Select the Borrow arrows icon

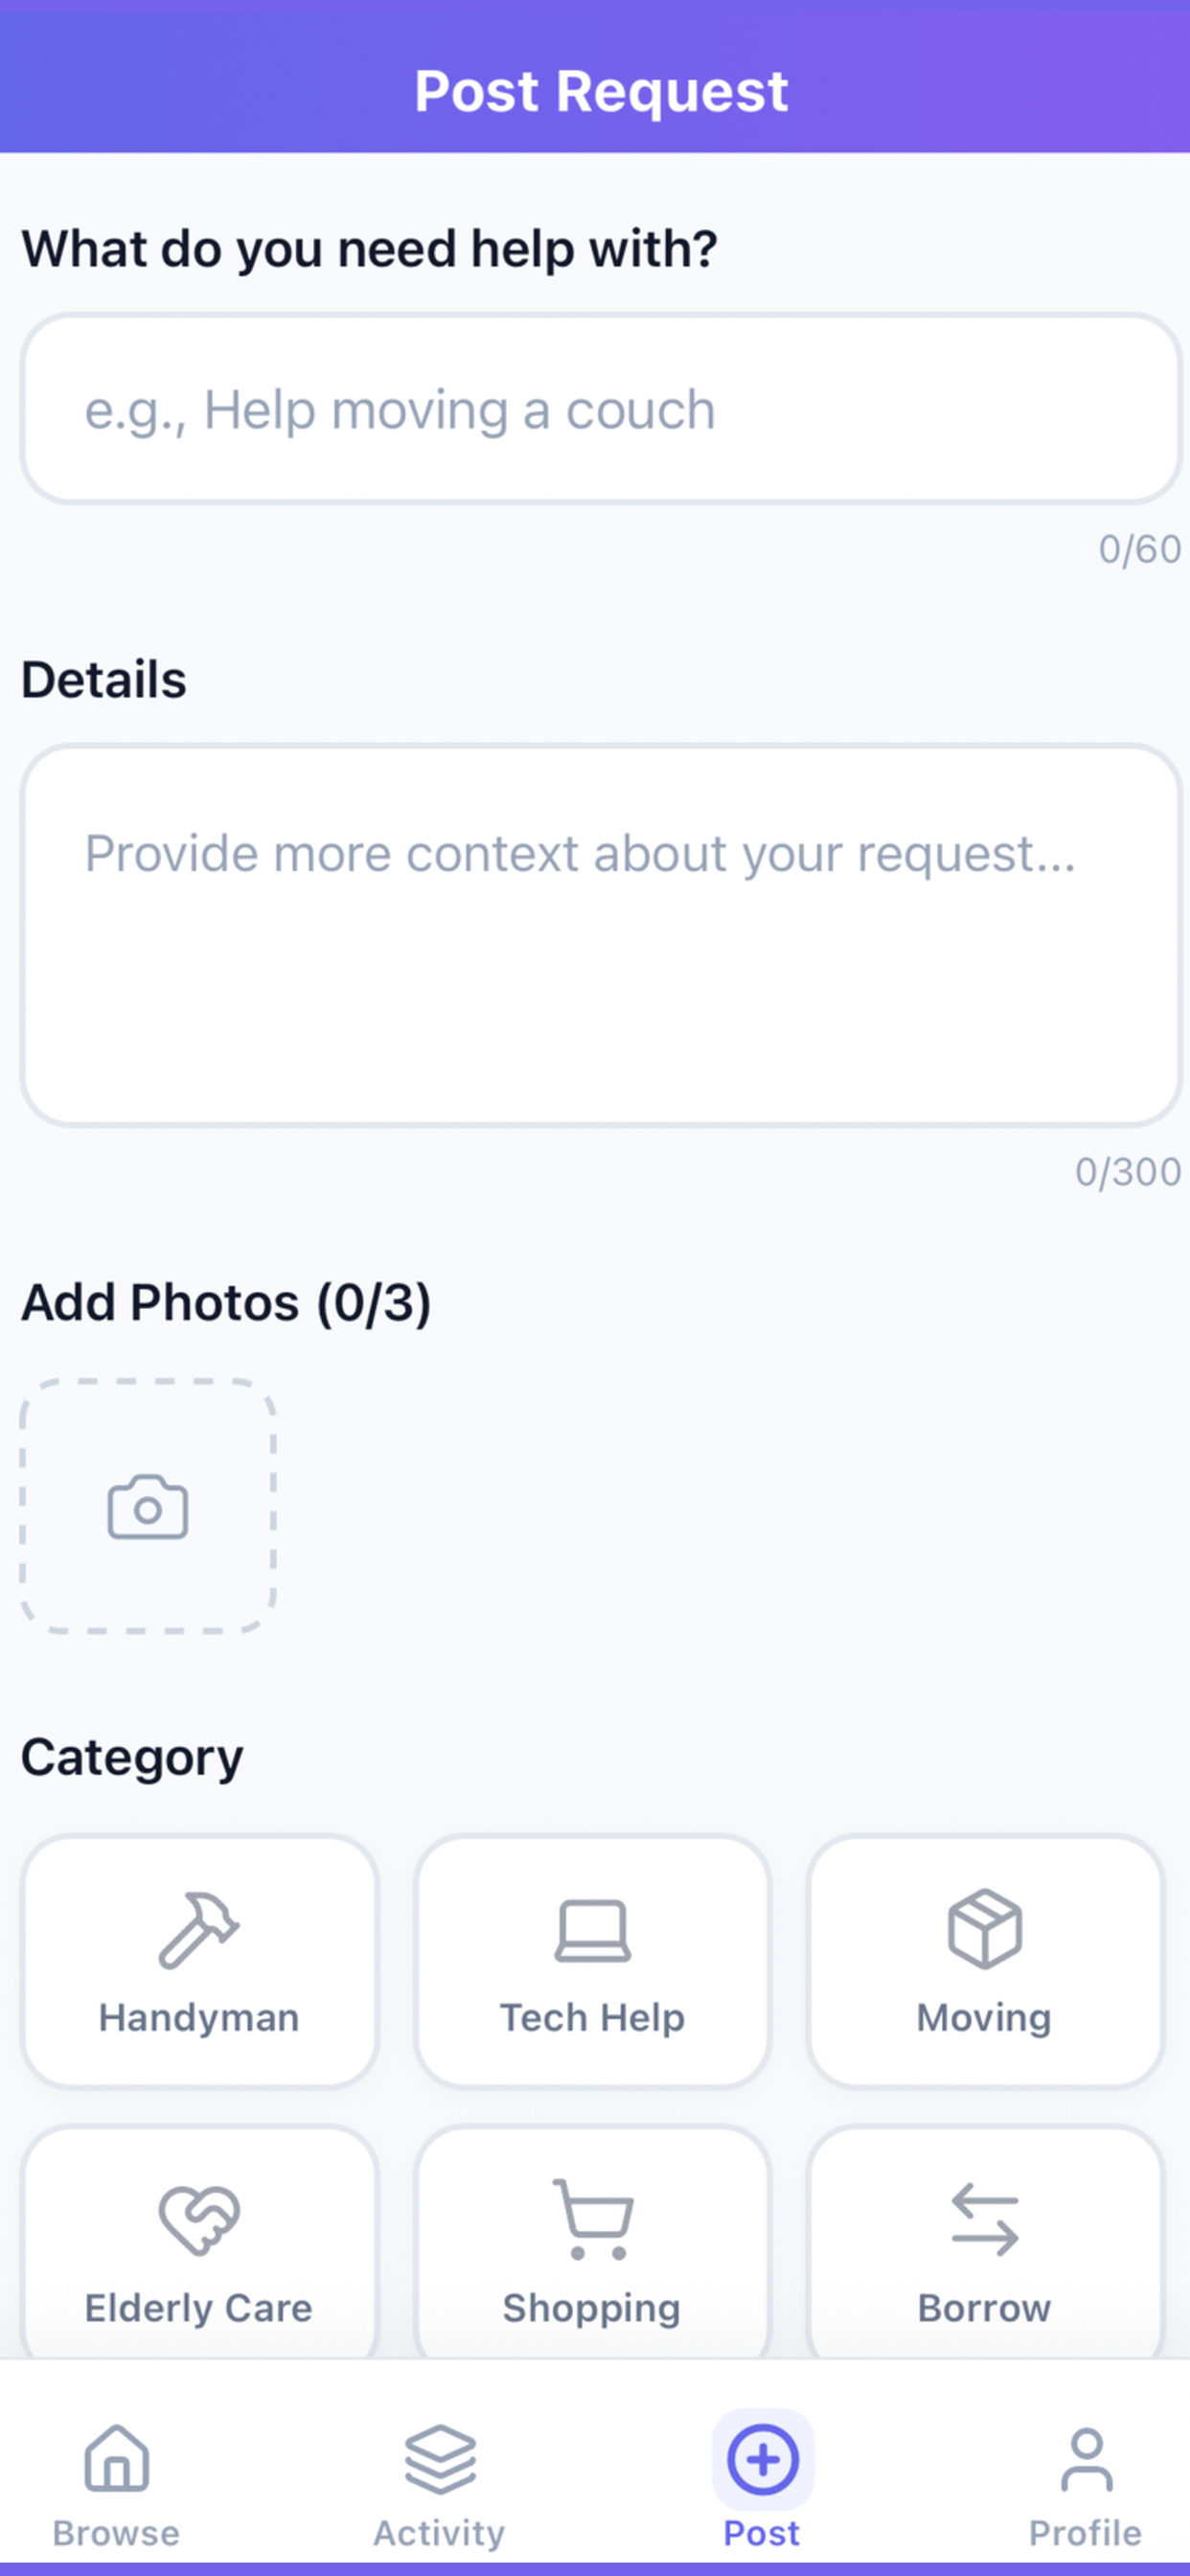(984, 2220)
